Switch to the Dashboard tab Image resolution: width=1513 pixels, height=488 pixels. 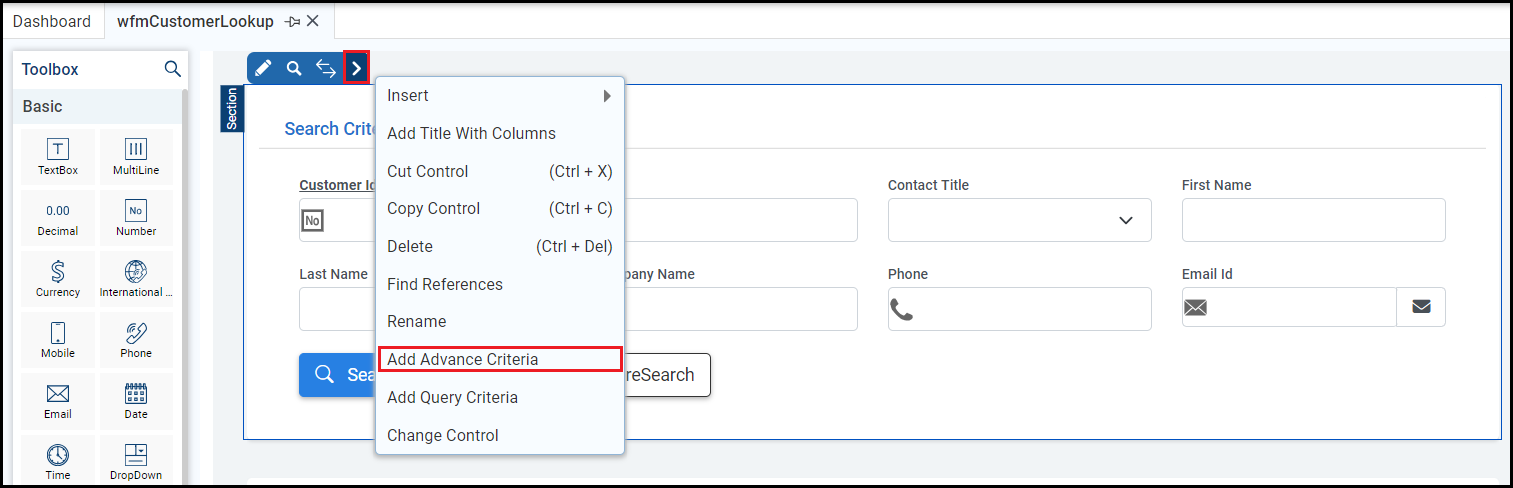[x=51, y=21]
